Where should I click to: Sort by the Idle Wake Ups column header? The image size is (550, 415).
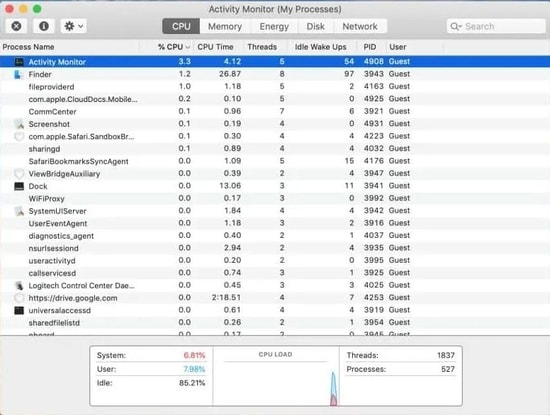(x=320, y=47)
